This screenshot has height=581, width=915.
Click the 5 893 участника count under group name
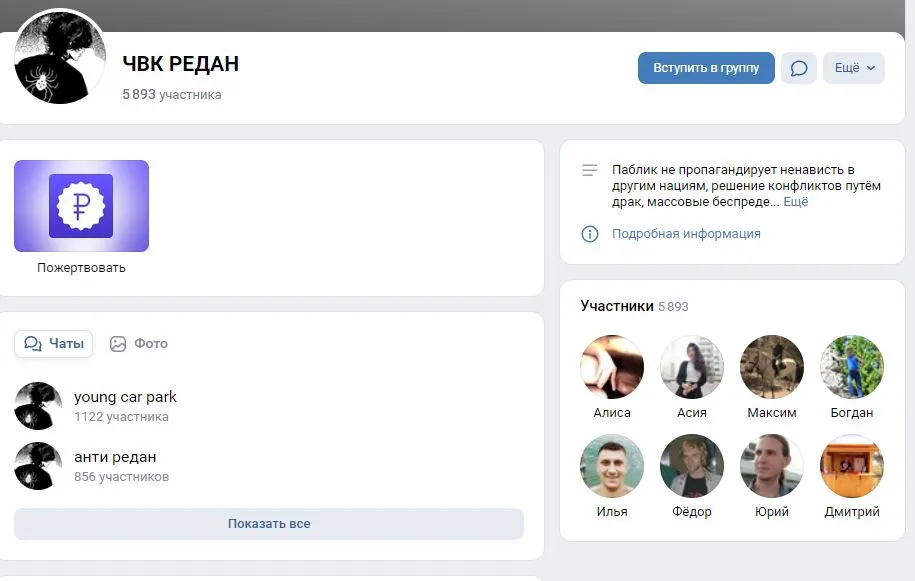click(172, 94)
